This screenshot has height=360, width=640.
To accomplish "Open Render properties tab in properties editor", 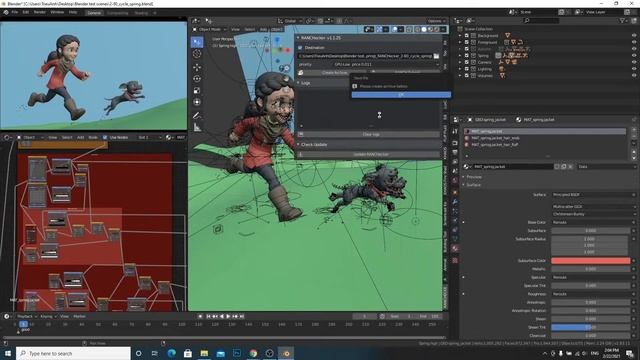I will click(x=455, y=143).
